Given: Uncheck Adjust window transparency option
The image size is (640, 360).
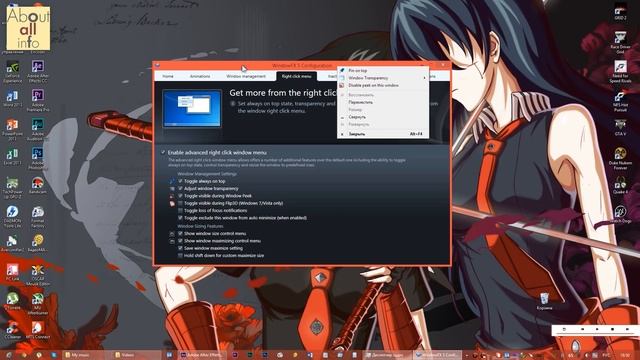Looking at the screenshot, I should click(x=180, y=188).
